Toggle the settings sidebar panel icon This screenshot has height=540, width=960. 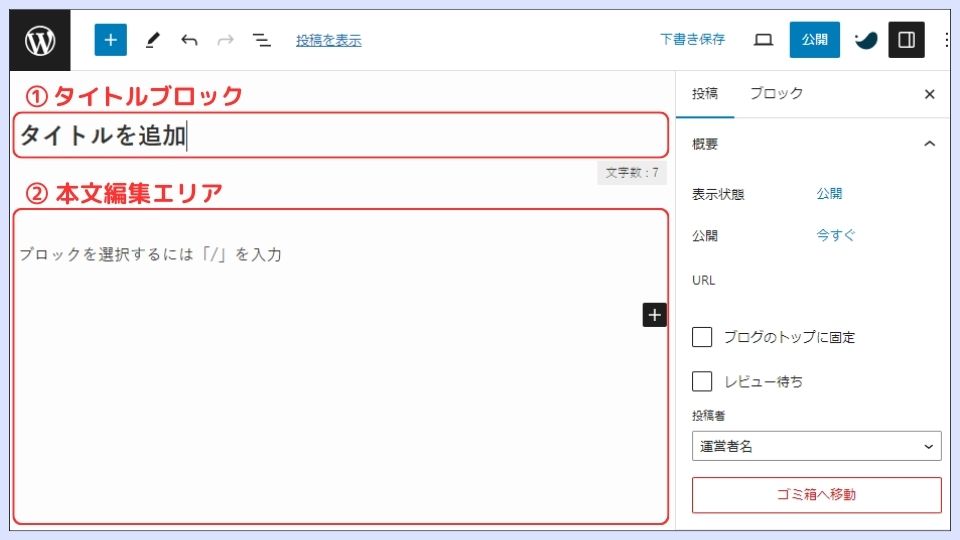click(906, 40)
